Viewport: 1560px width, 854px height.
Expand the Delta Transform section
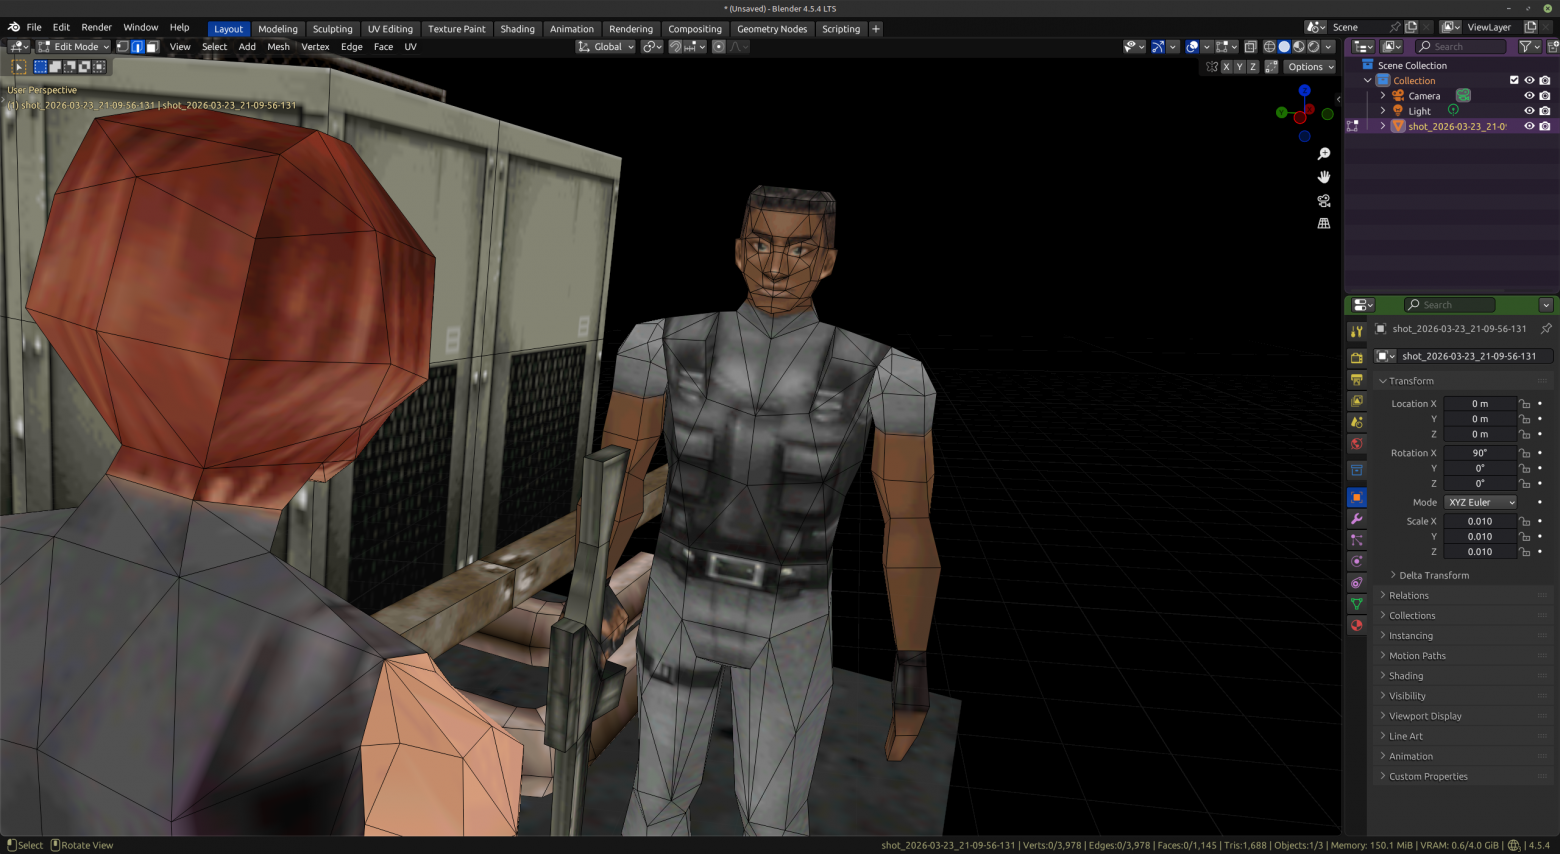pyautogui.click(x=1434, y=575)
